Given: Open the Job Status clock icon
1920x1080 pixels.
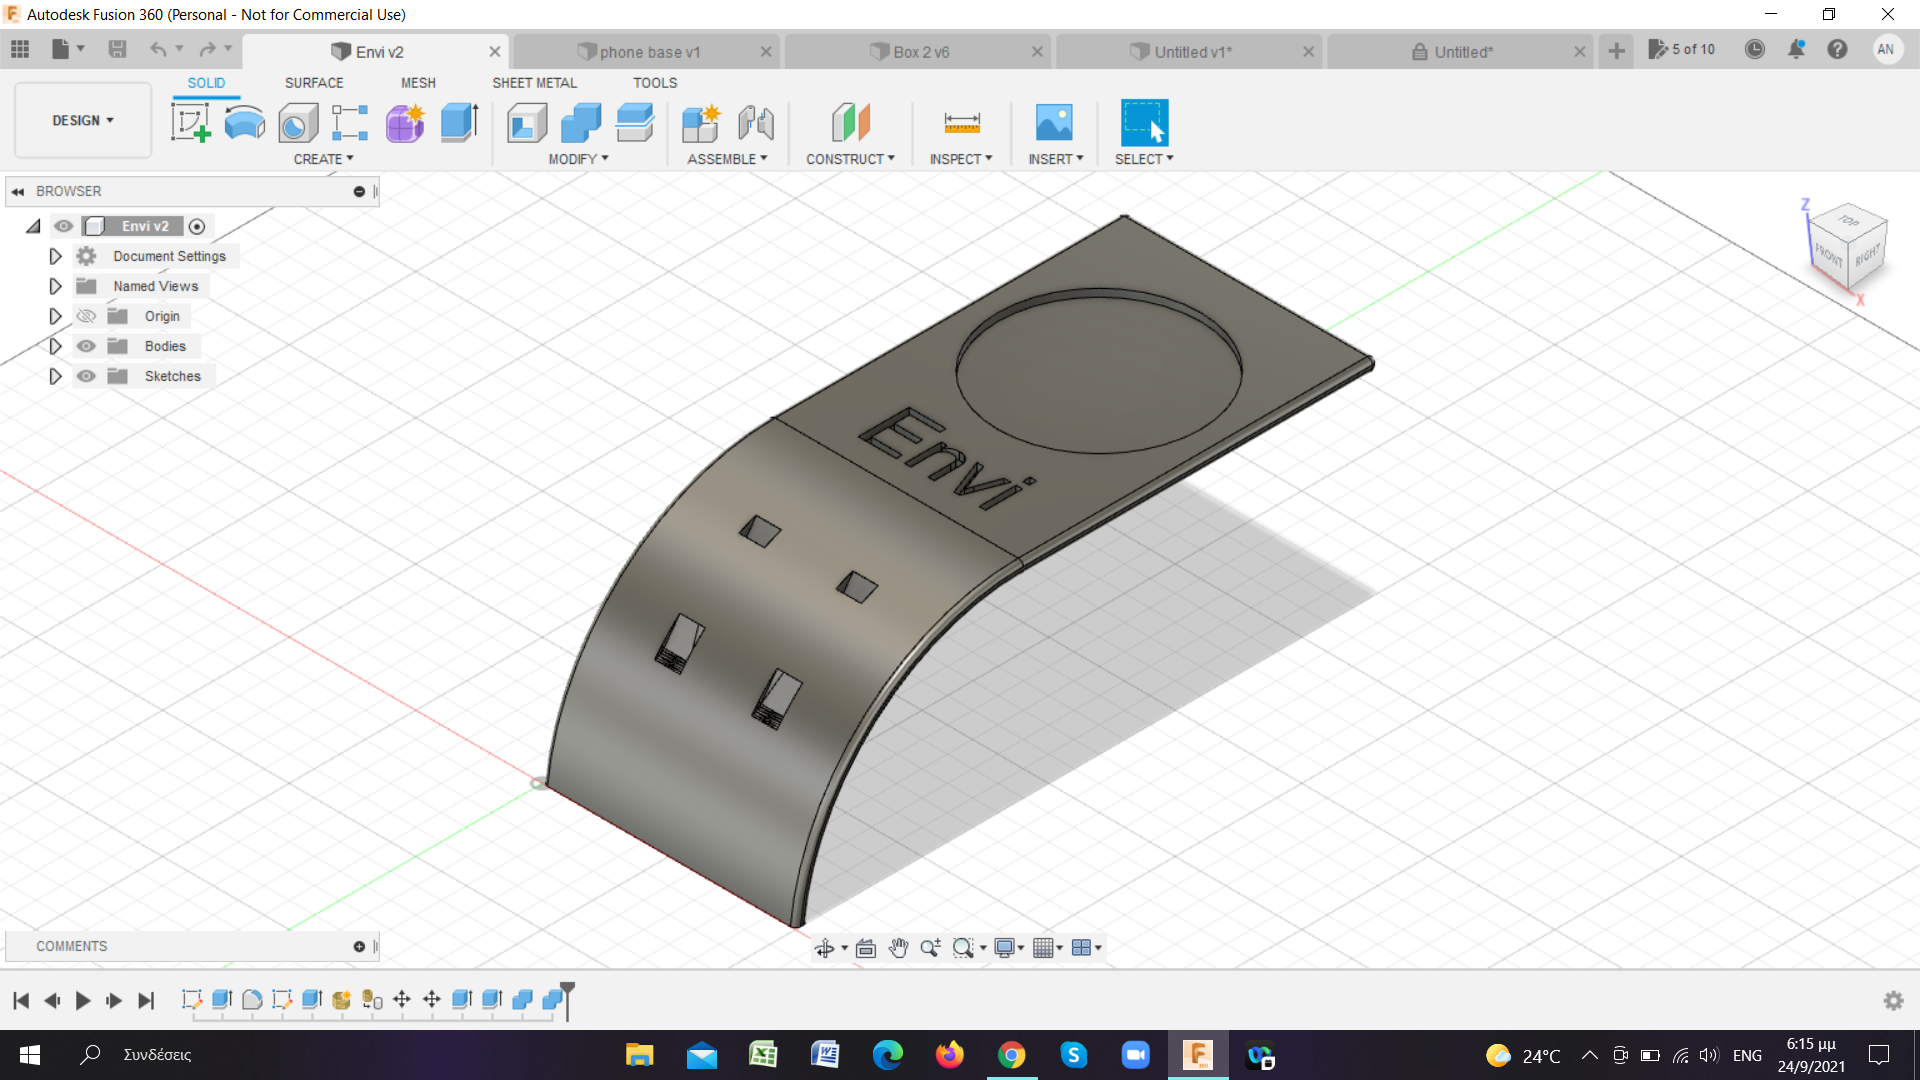Looking at the screenshot, I should click(1755, 49).
